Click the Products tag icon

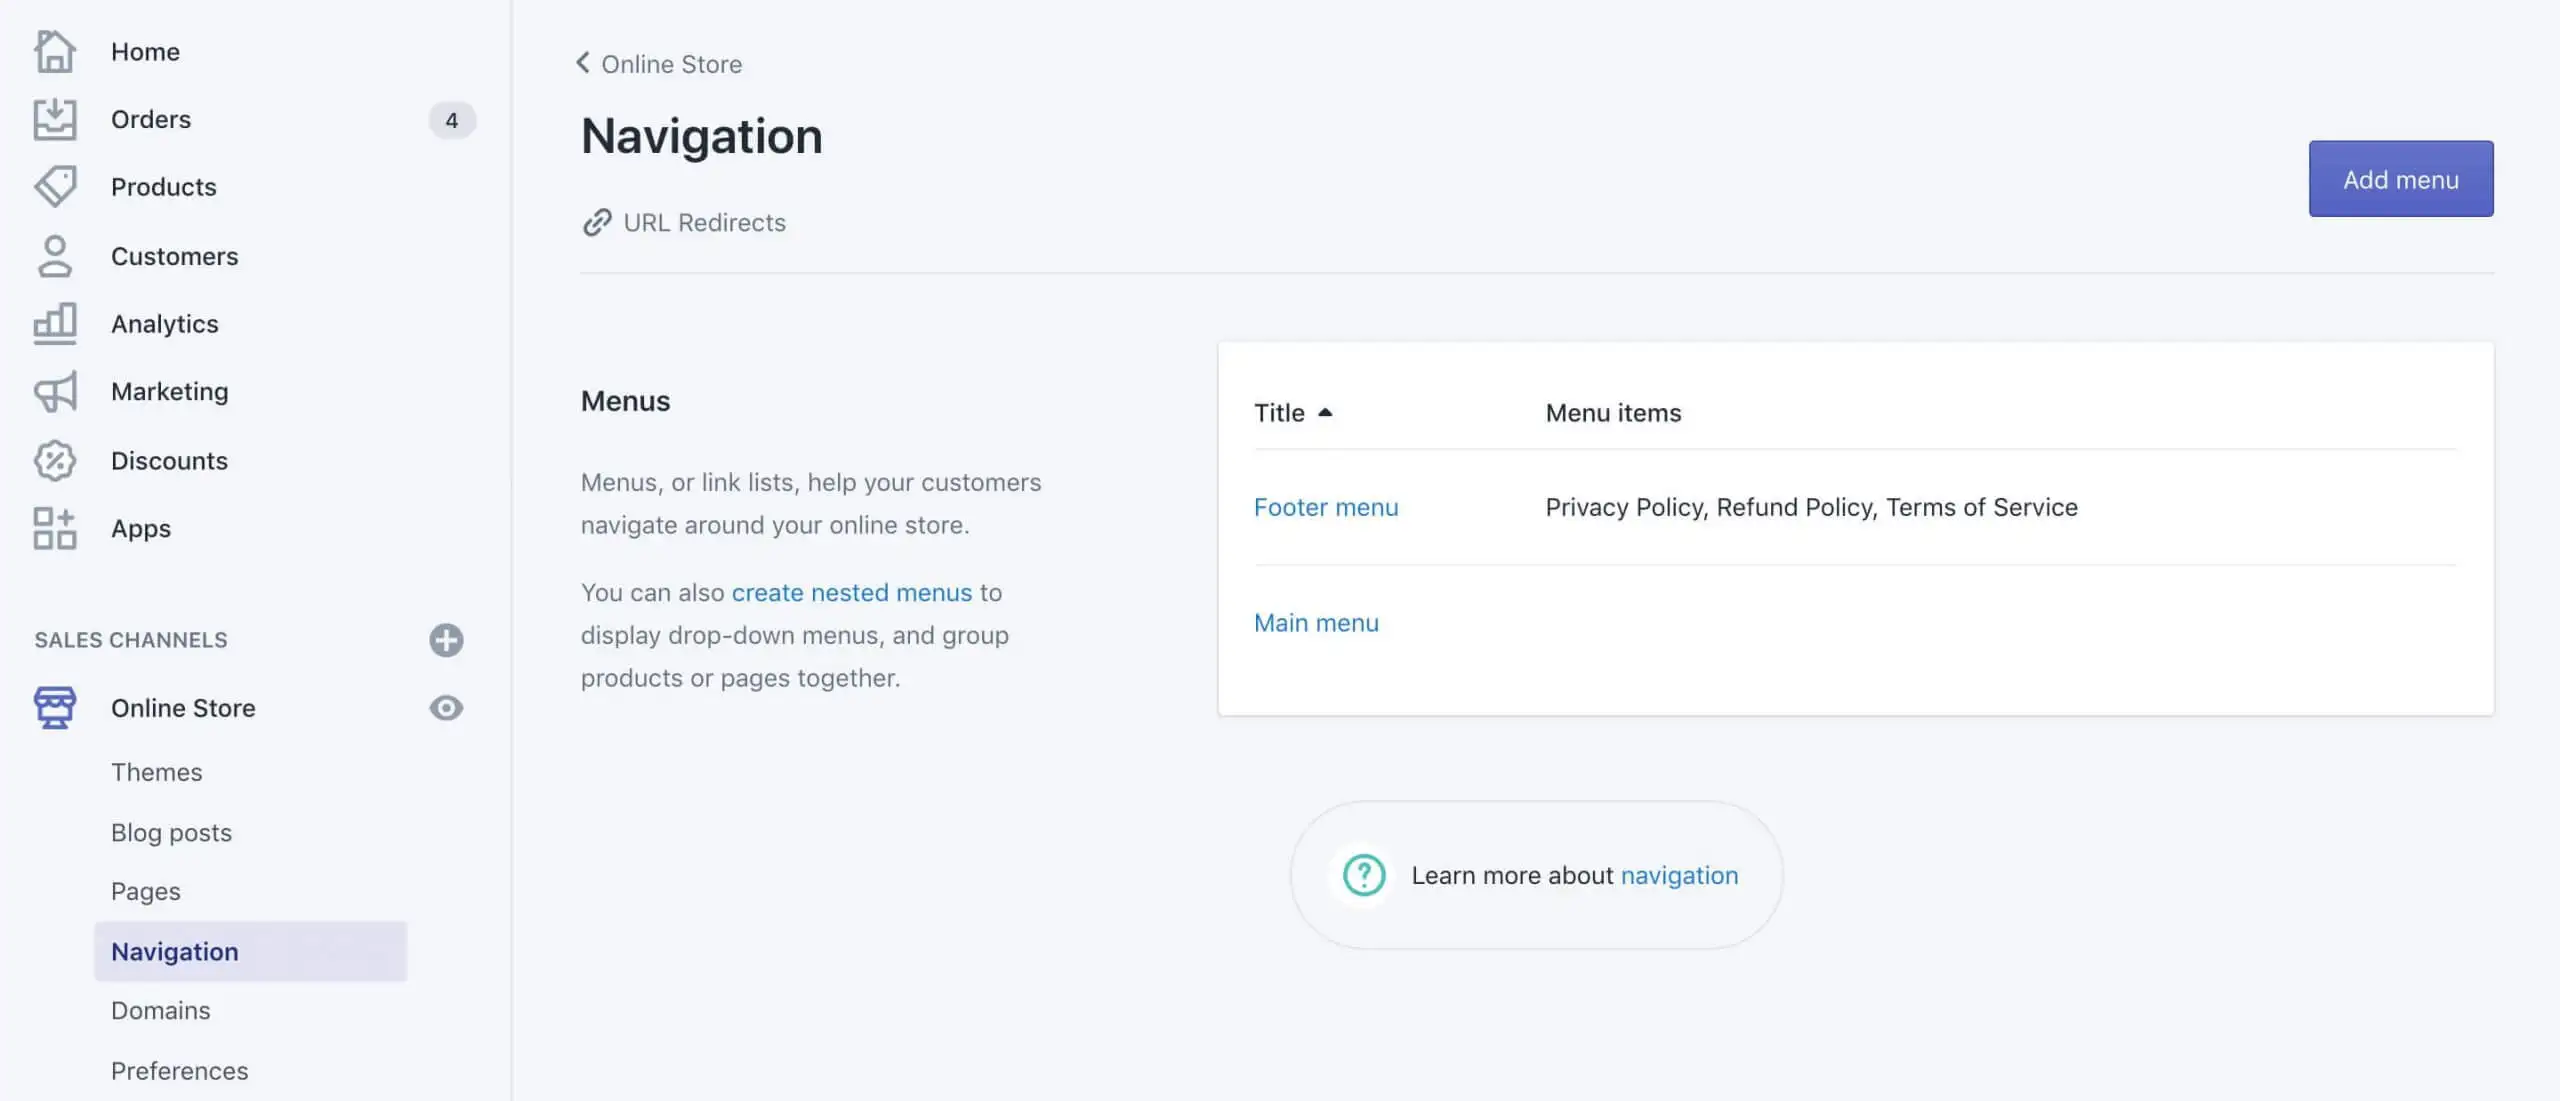[54, 187]
